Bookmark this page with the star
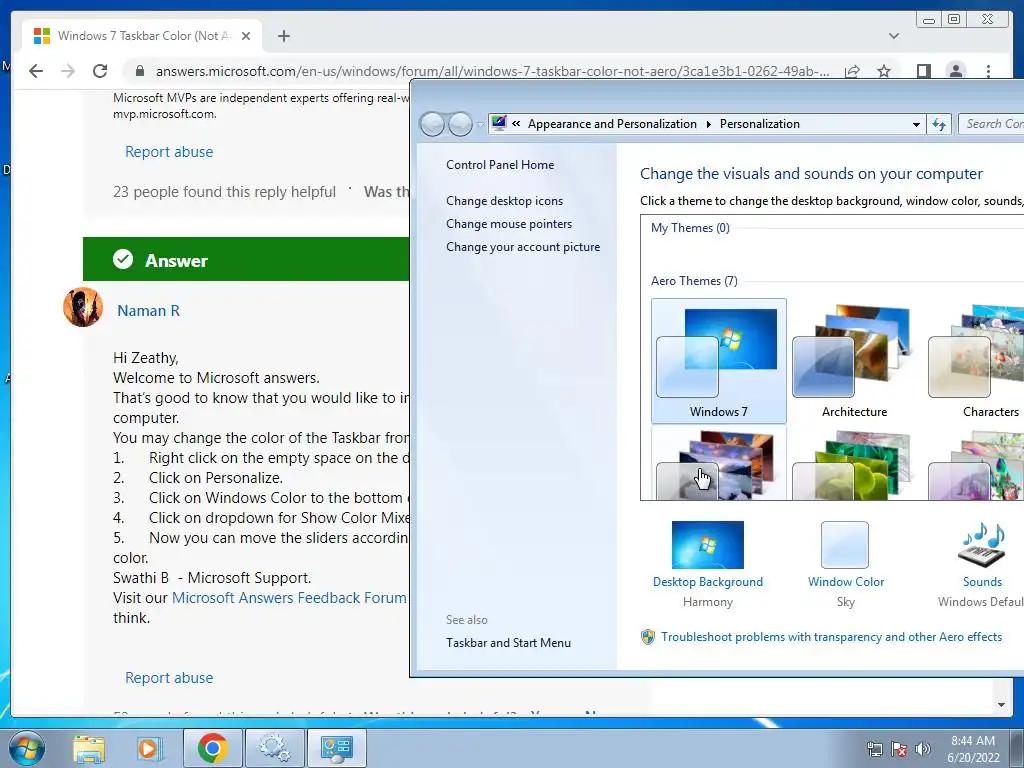 click(884, 71)
